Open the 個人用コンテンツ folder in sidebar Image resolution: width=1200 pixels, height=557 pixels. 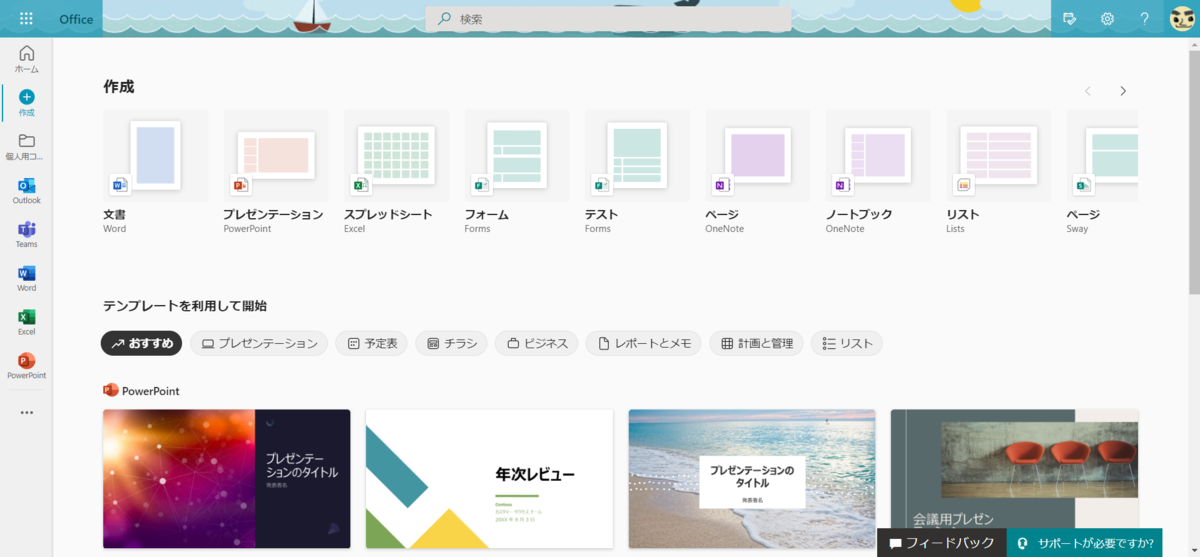(x=27, y=147)
